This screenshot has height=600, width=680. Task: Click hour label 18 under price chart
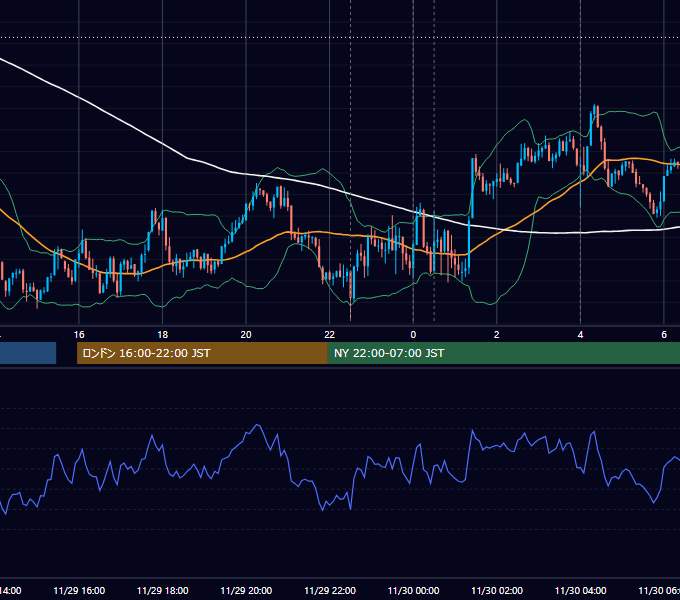tap(163, 335)
